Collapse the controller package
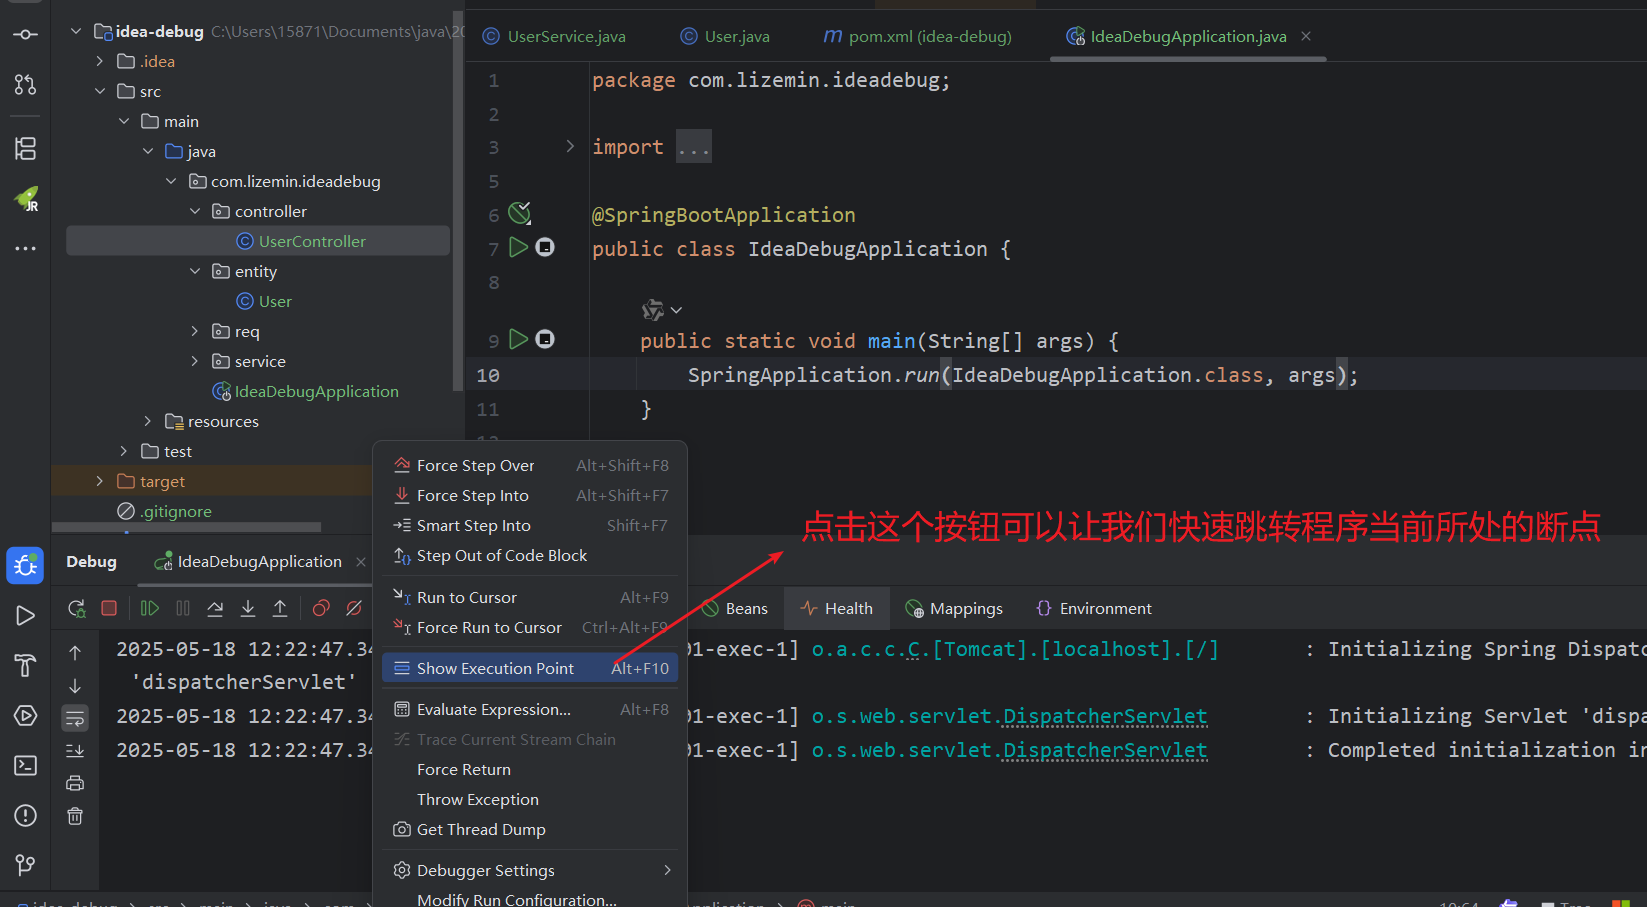The height and width of the screenshot is (907, 1647). (x=195, y=211)
